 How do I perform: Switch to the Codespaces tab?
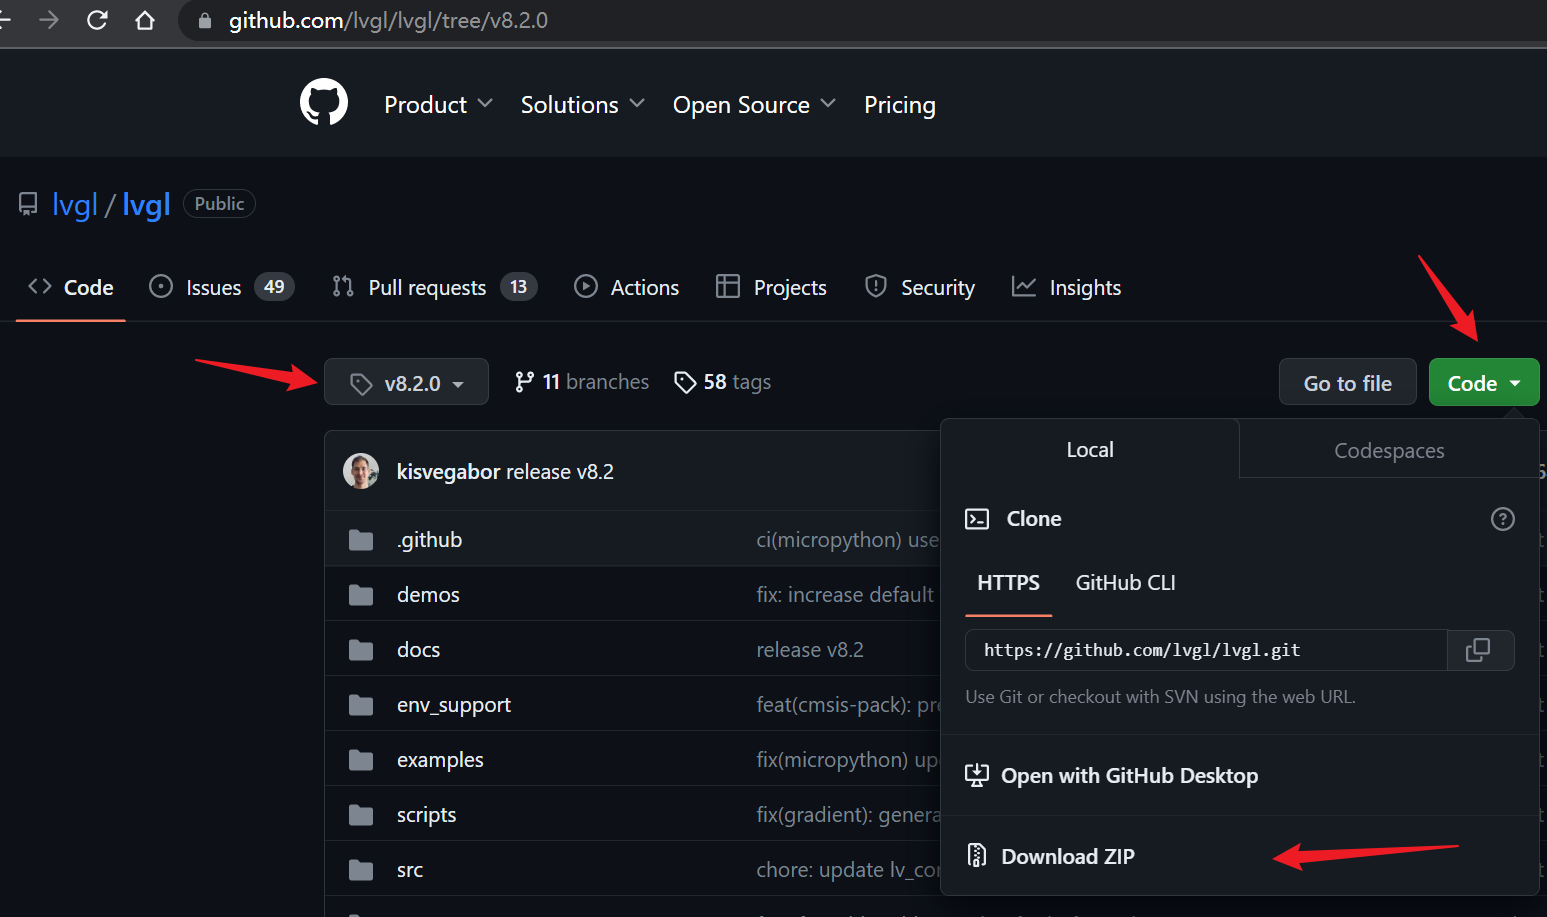pyautogui.click(x=1389, y=451)
